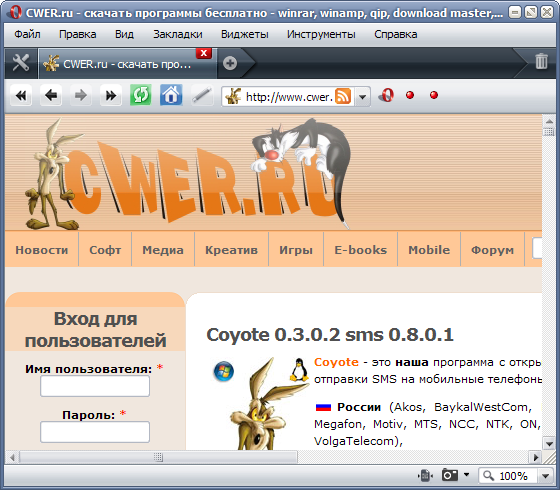
Task: Click the RSS feed icon in address bar
Action: pos(343,96)
